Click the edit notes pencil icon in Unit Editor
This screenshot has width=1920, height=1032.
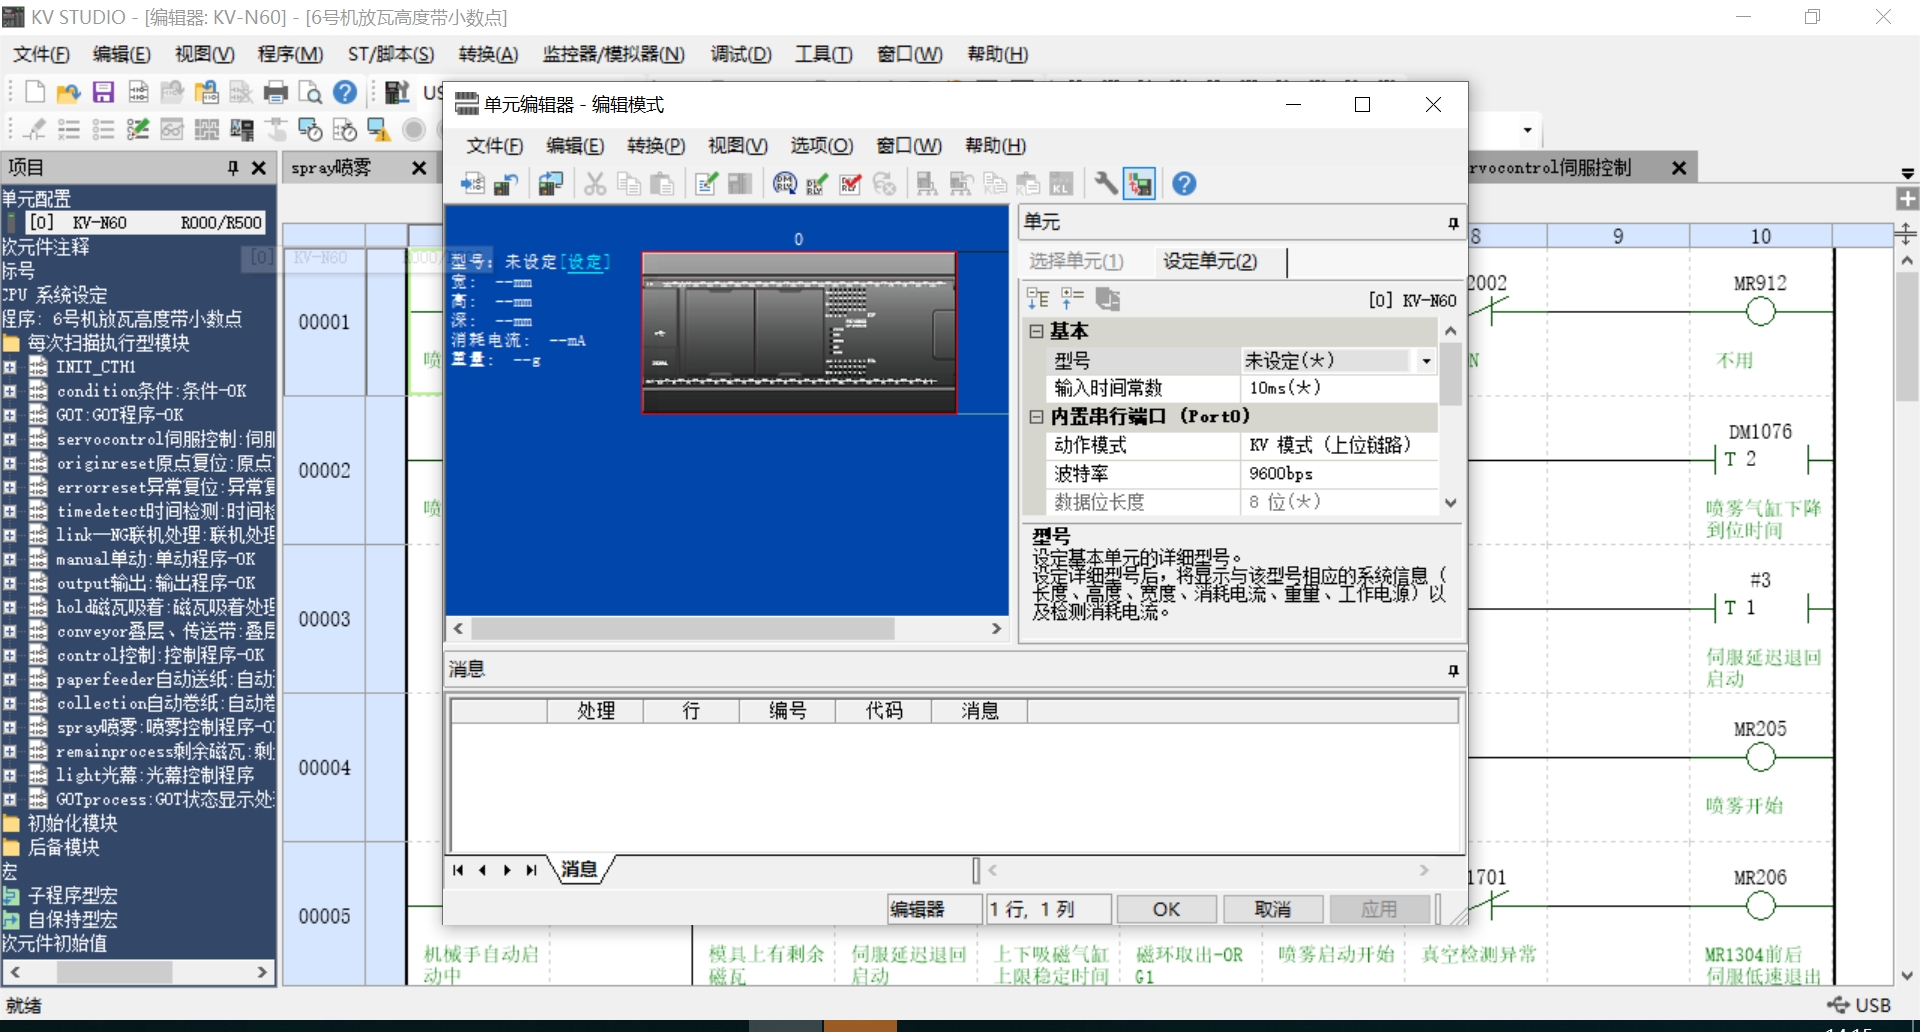707,184
